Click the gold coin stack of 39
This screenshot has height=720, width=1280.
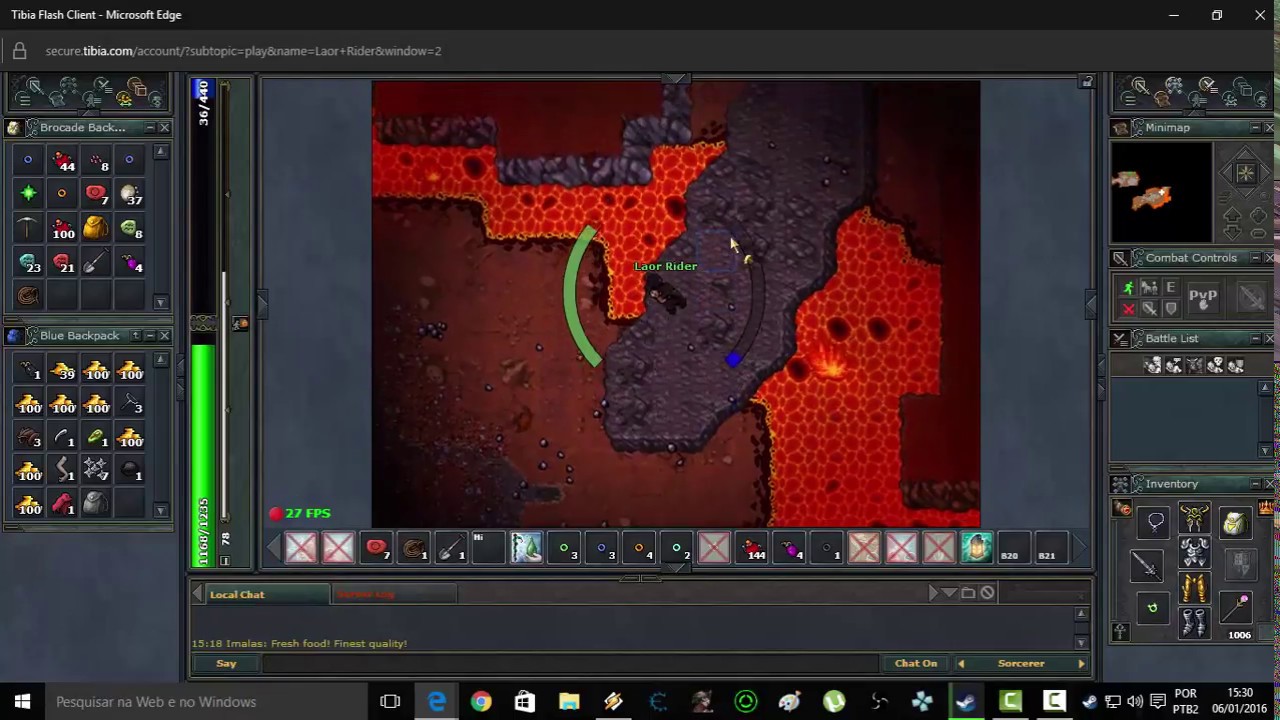click(x=62, y=369)
